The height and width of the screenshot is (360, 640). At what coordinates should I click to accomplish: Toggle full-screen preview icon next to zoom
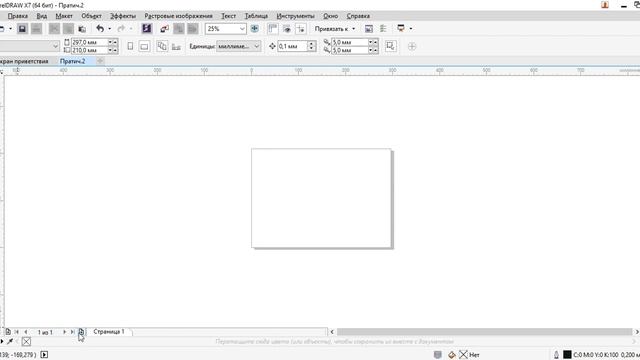tap(255, 29)
